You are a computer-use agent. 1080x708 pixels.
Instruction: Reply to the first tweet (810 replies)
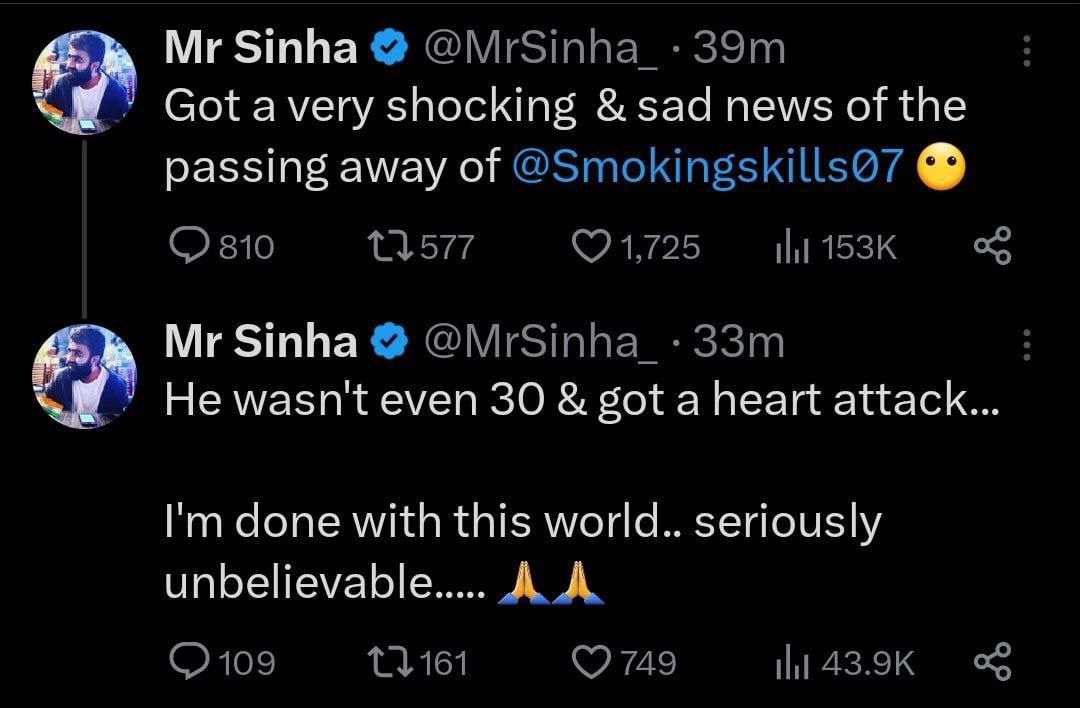188,247
